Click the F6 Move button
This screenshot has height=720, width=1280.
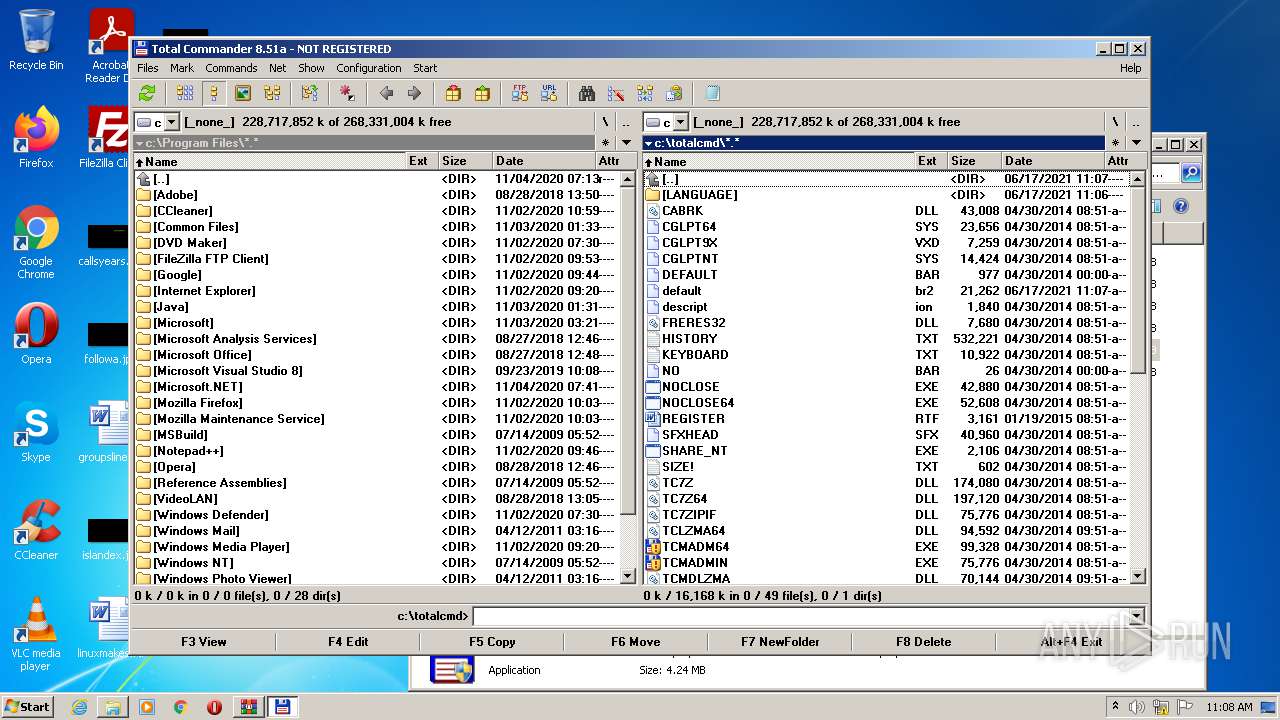pyautogui.click(x=636, y=642)
